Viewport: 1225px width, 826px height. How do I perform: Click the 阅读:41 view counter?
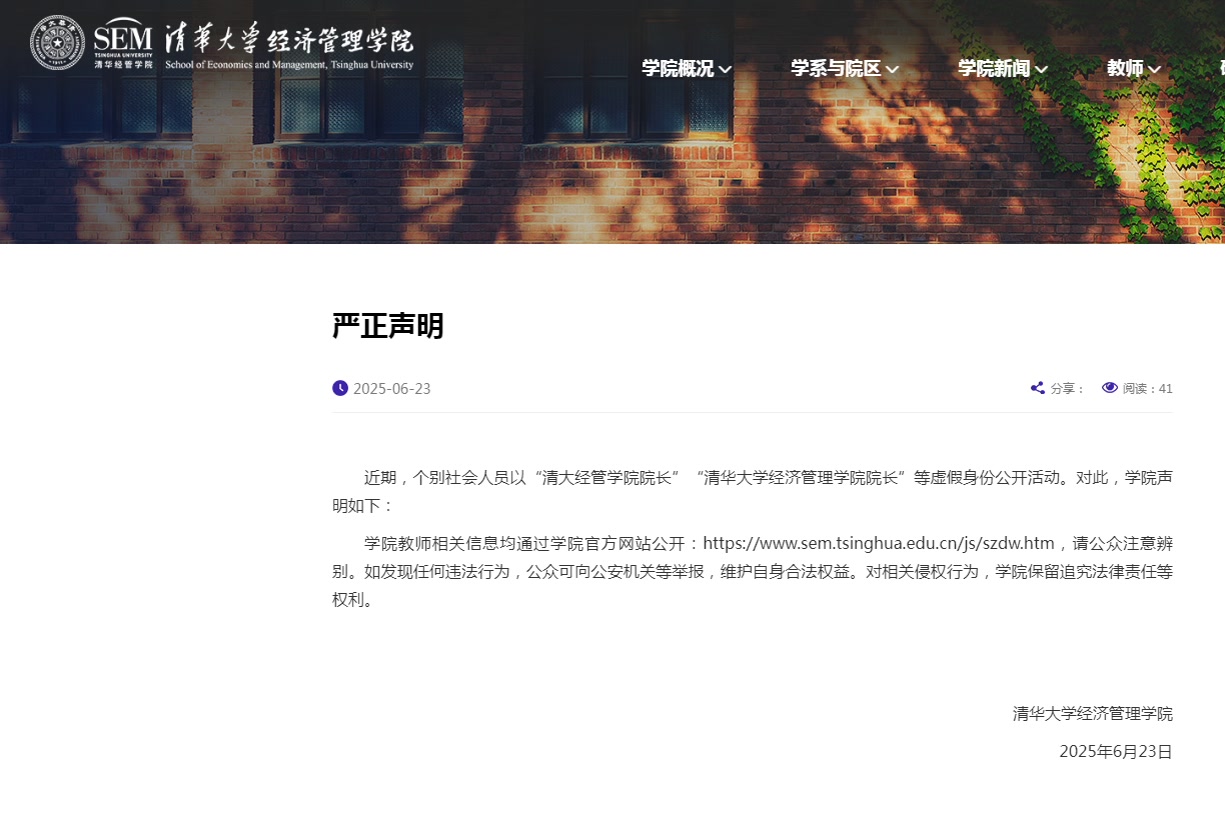(x=1147, y=389)
